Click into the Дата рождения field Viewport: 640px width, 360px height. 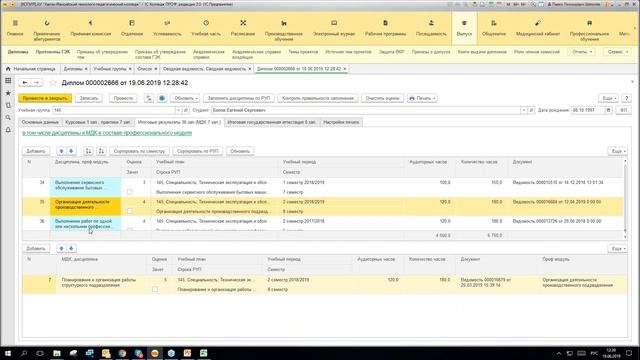587,110
